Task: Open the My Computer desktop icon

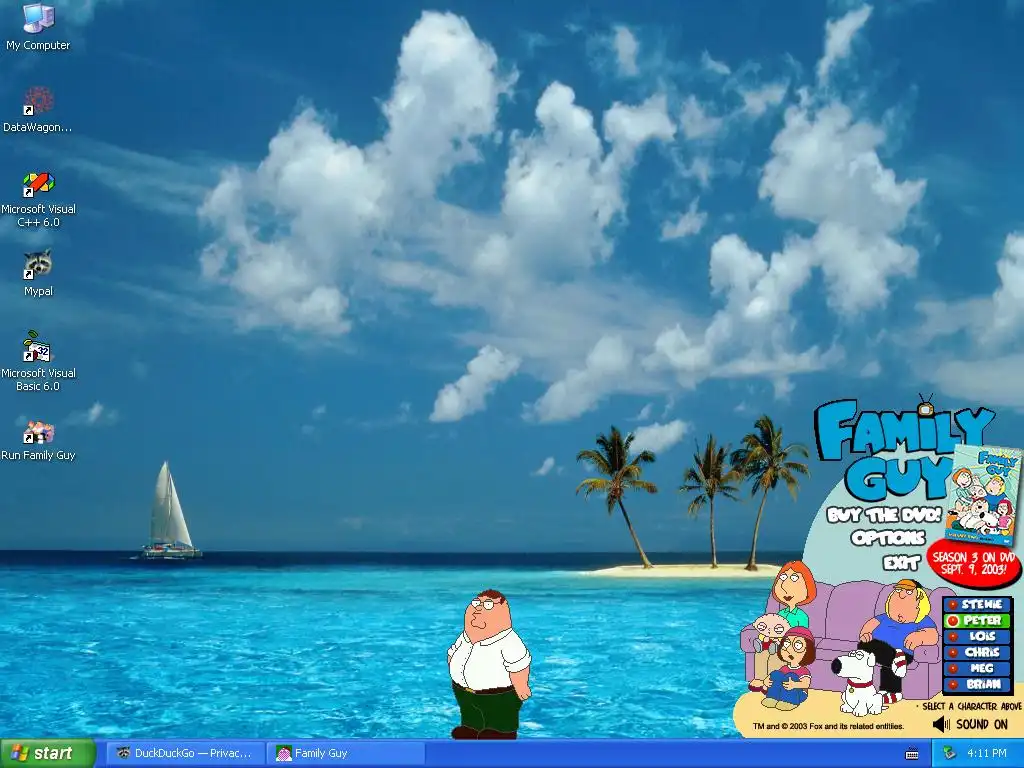Action: (38, 27)
